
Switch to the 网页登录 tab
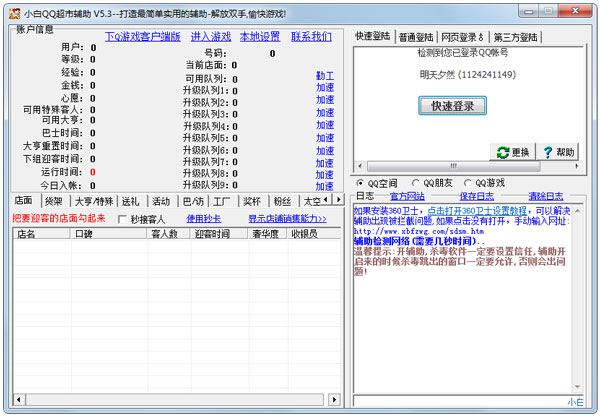click(x=462, y=37)
